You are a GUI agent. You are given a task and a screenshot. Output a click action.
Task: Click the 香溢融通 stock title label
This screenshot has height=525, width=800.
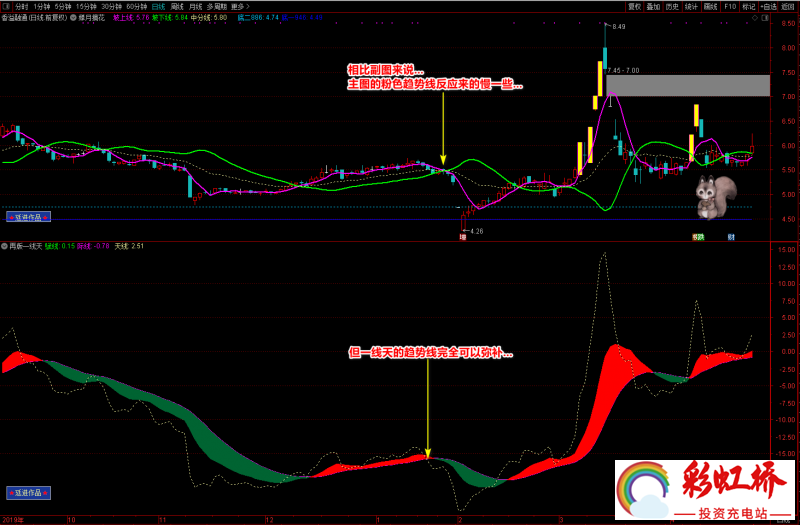pos(35,18)
